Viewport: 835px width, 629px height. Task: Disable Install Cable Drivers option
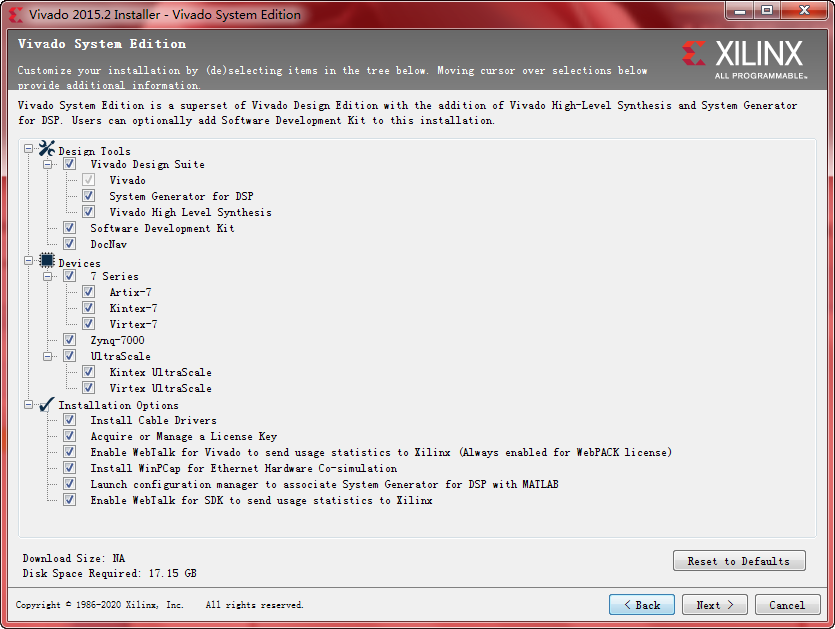[69, 420]
